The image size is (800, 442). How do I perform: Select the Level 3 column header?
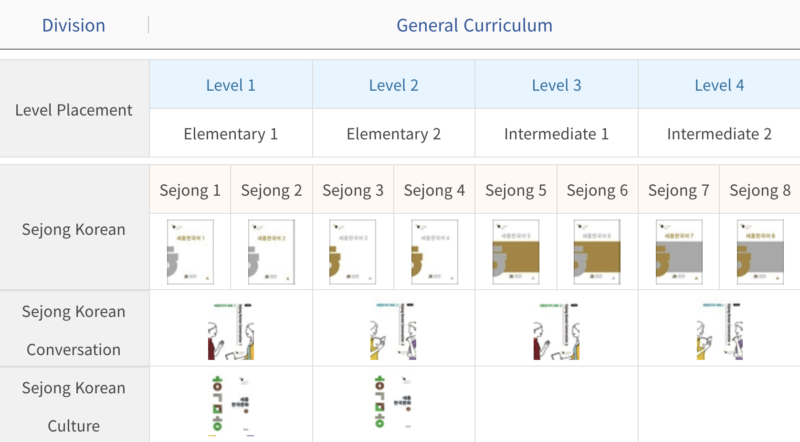(x=557, y=85)
